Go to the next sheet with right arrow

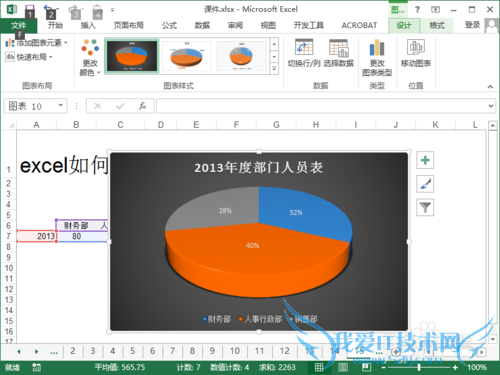click(x=36, y=351)
